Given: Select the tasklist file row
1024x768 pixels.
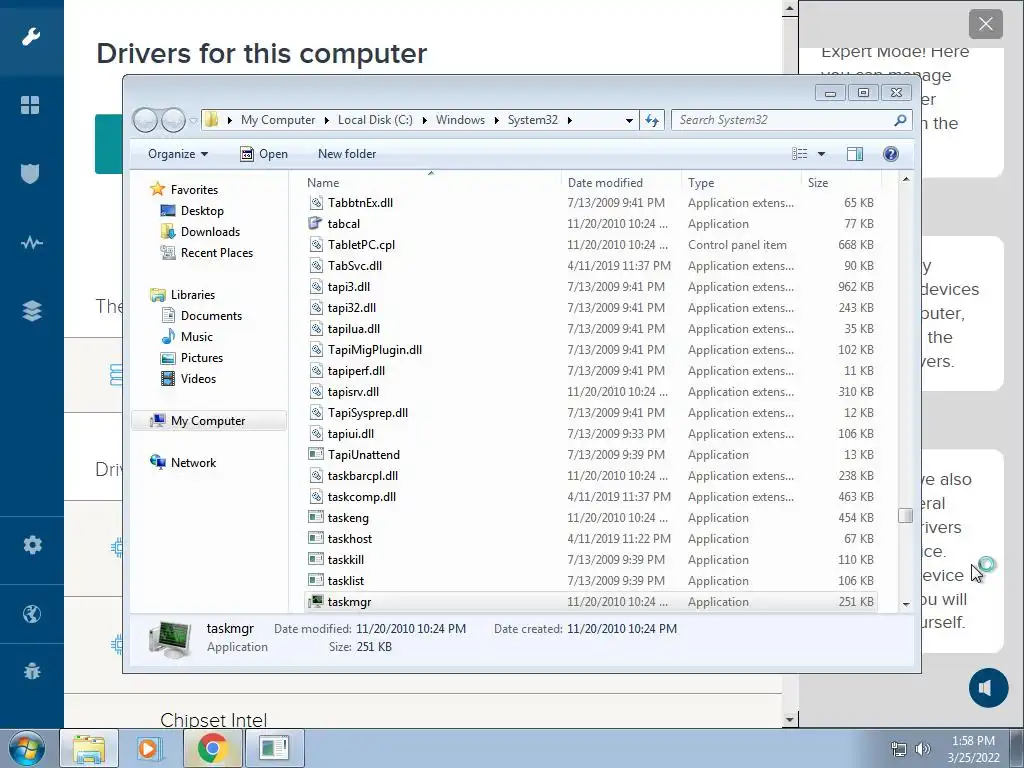Looking at the screenshot, I should 591,581.
